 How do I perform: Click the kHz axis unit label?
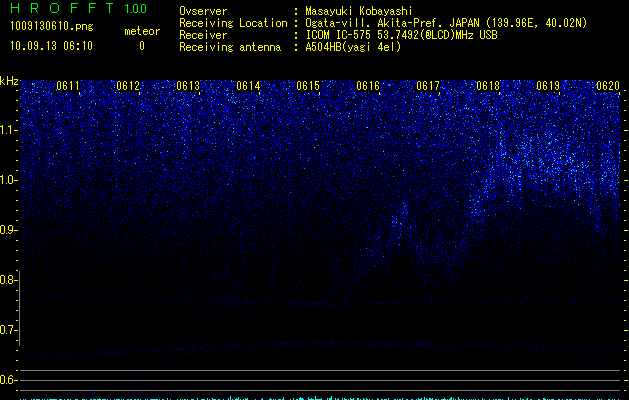point(9,81)
